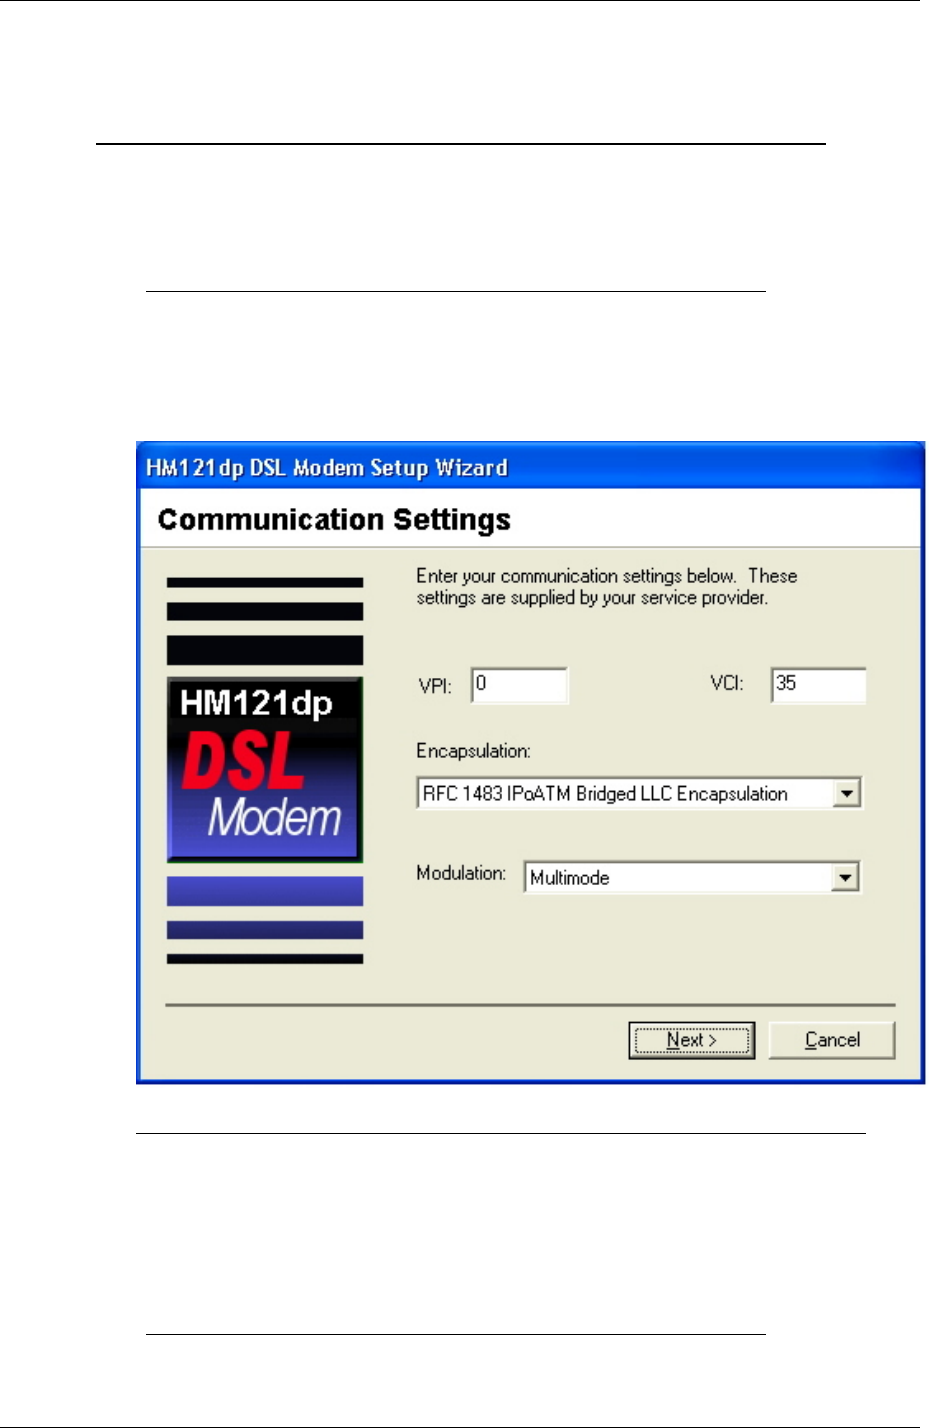Click the red DSL text in logo
Screen dimensions: 929x1428
[x=242, y=763]
